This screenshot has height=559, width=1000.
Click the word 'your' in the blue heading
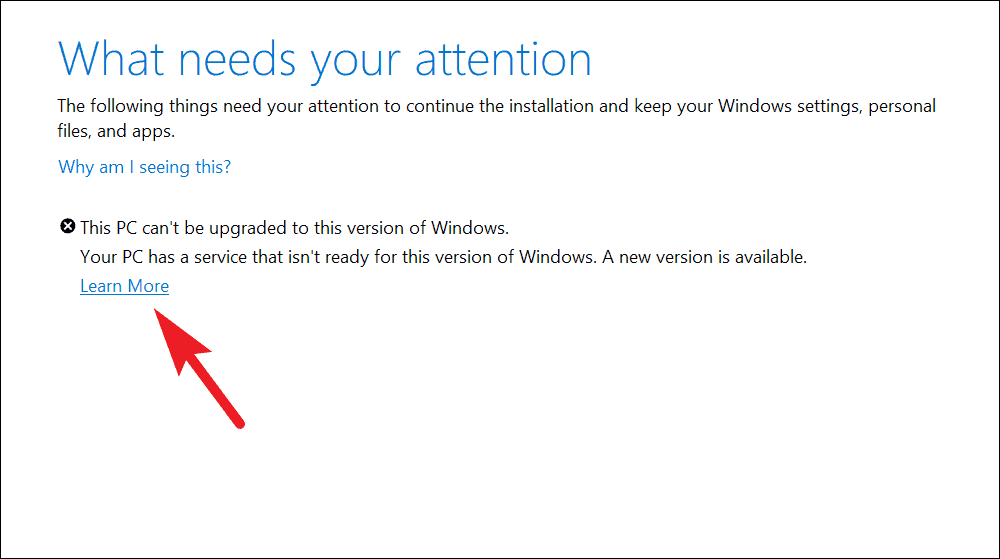(x=356, y=64)
